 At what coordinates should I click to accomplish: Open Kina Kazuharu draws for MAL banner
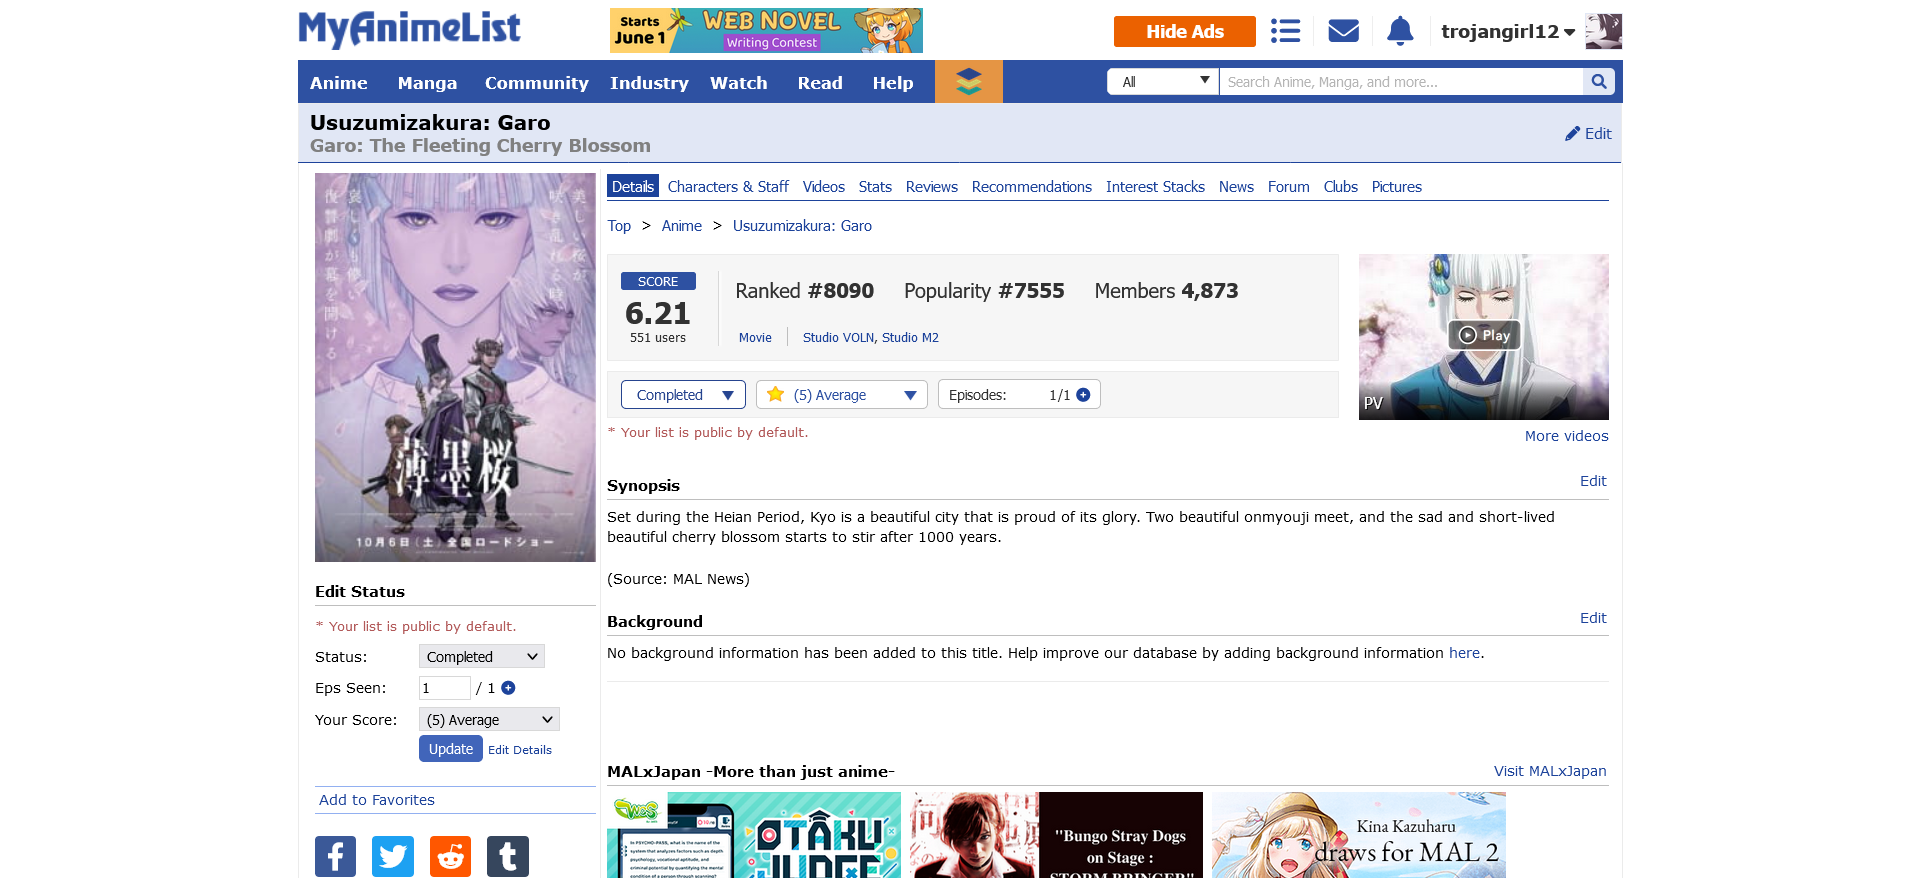tap(1359, 835)
